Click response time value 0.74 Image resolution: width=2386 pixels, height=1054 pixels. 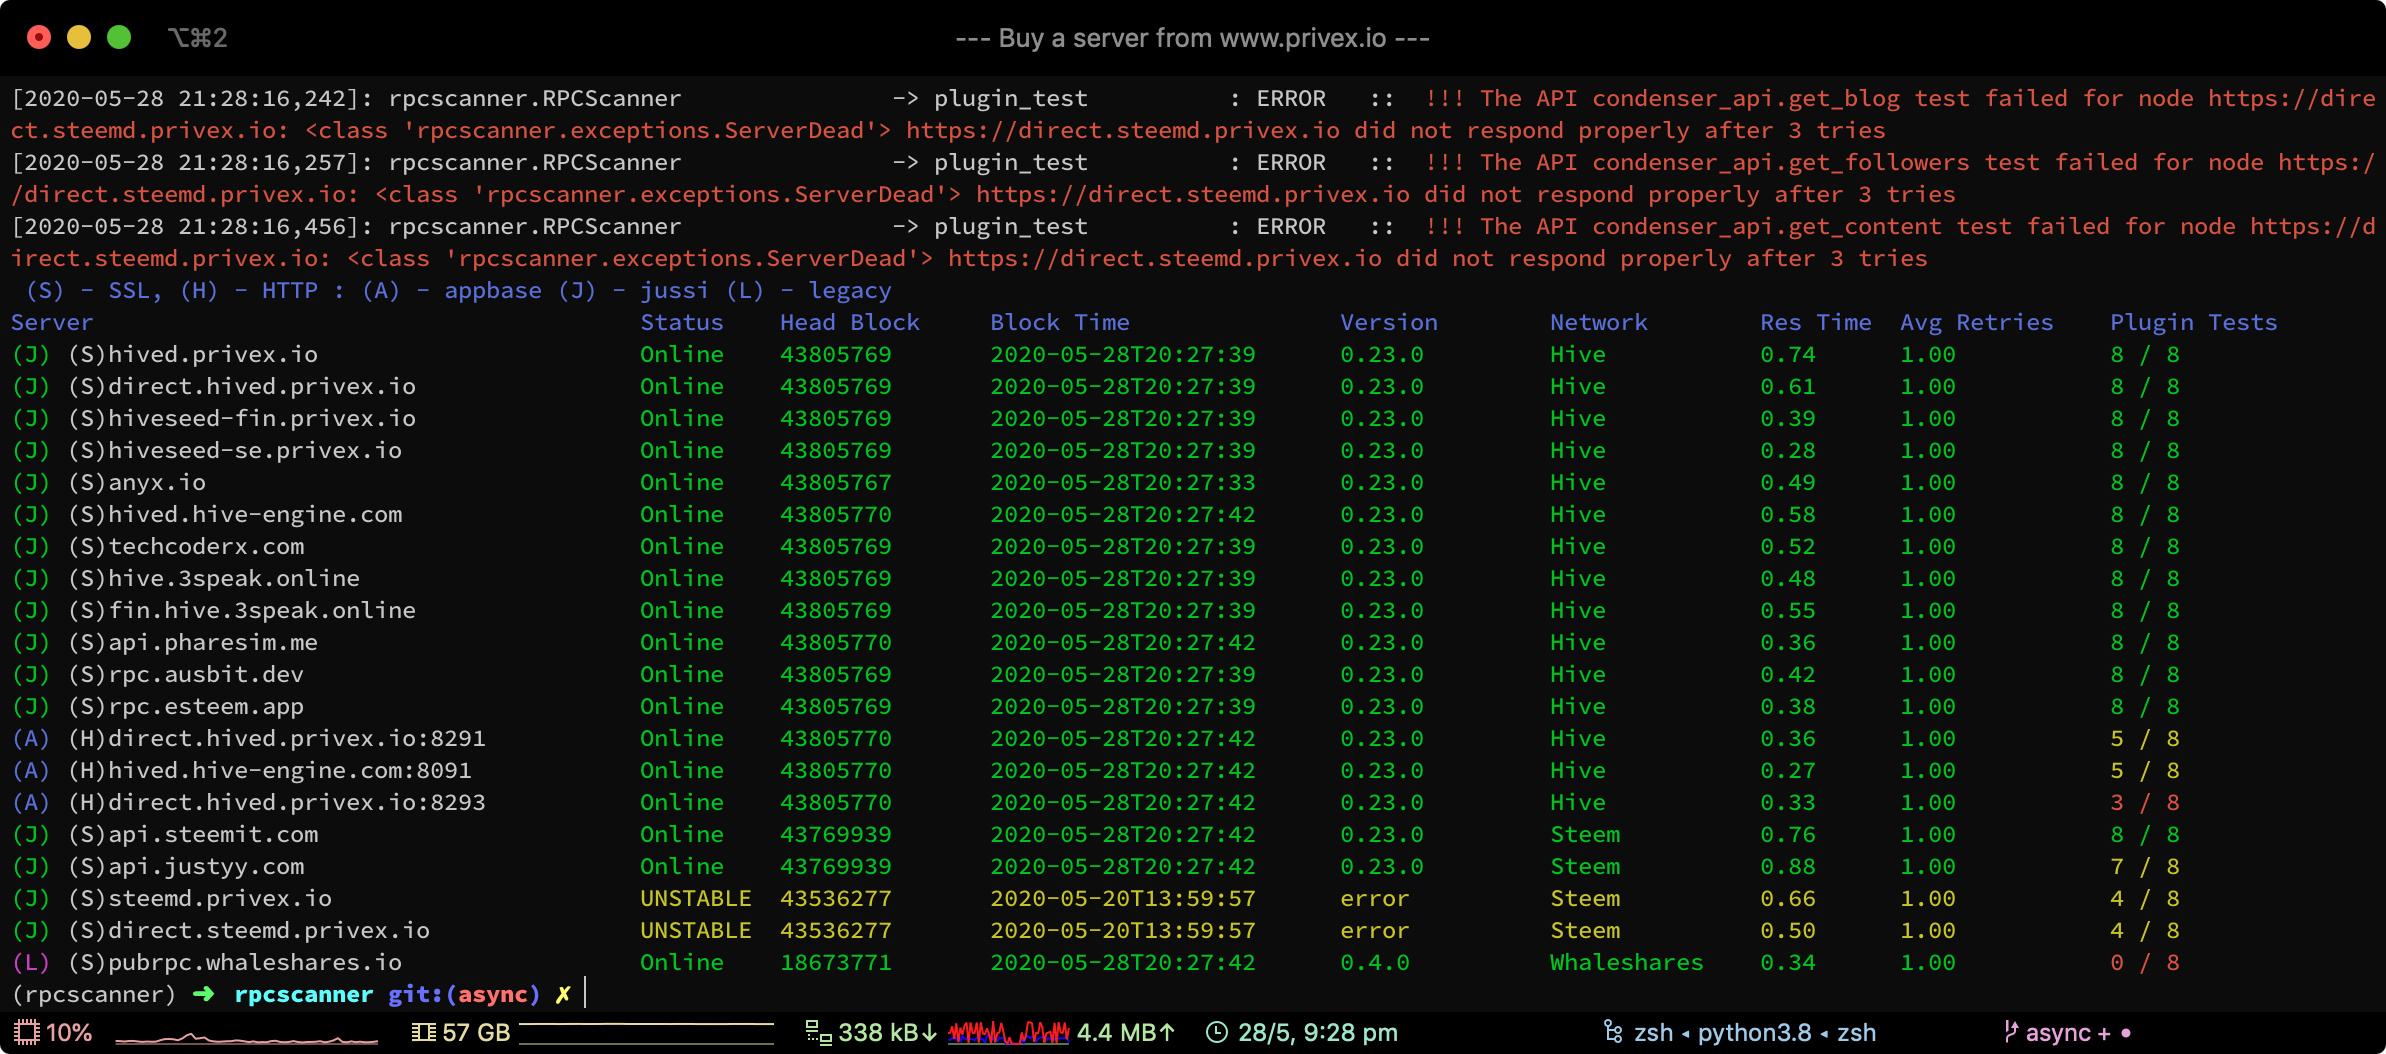point(1788,354)
